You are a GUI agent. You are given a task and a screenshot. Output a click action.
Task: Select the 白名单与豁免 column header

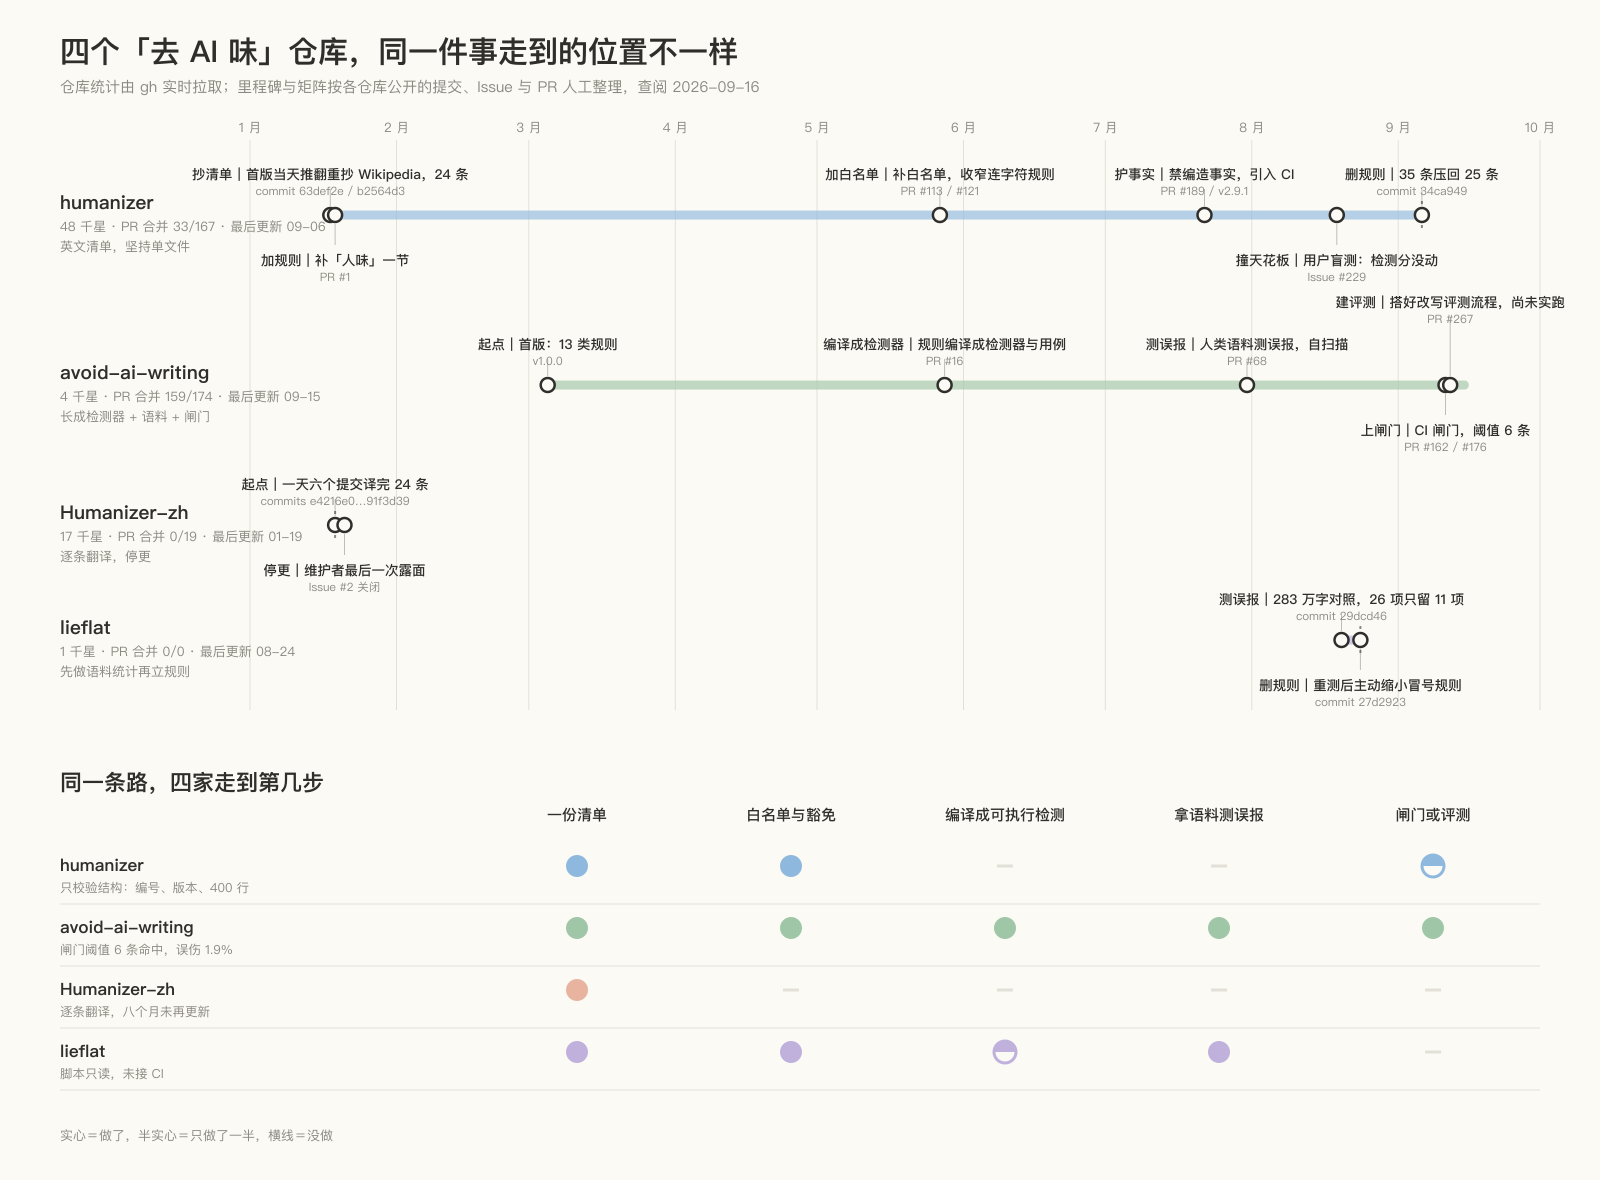click(791, 815)
